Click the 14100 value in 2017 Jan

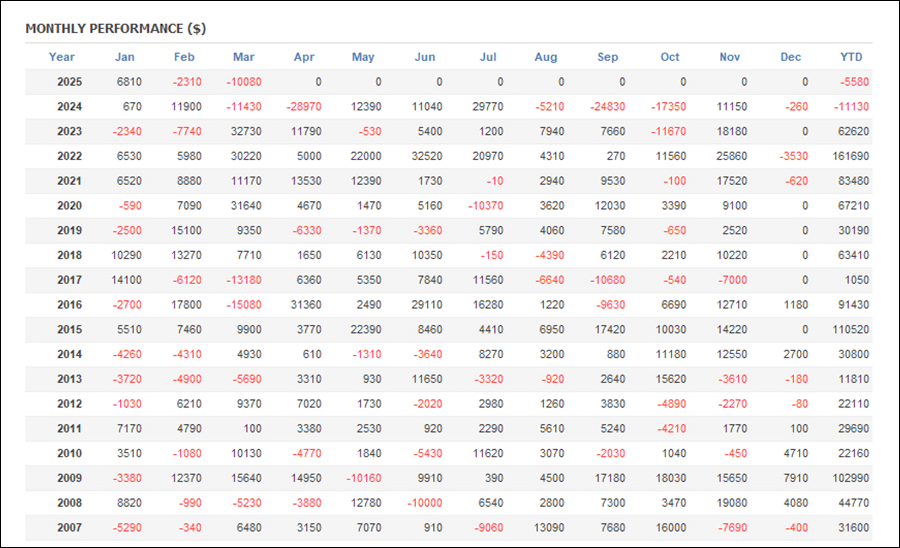click(x=126, y=279)
